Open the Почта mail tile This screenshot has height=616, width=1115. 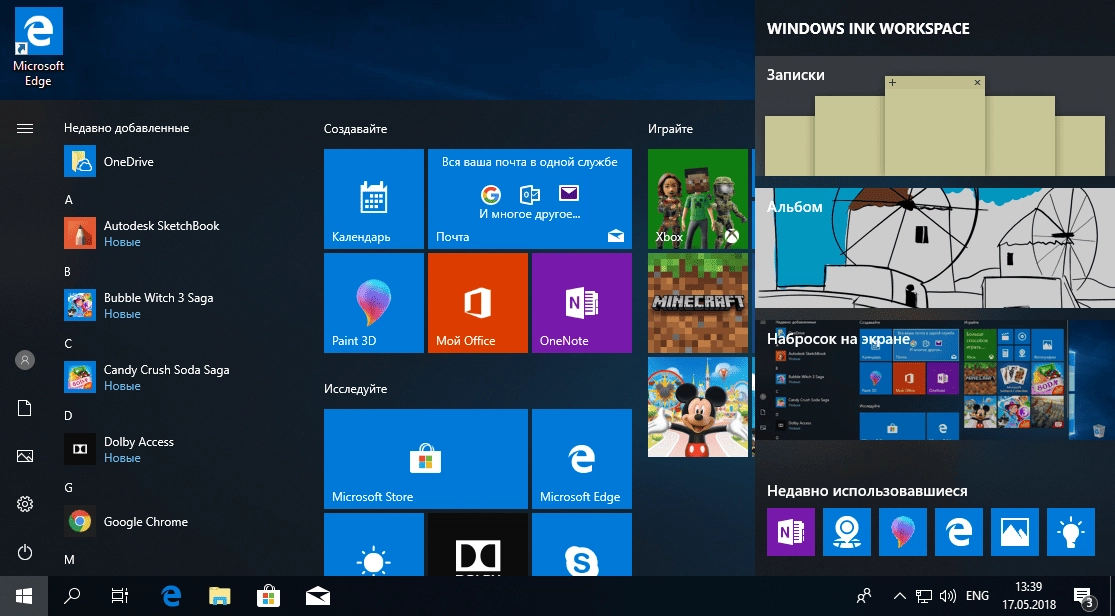click(x=530, y=199)
